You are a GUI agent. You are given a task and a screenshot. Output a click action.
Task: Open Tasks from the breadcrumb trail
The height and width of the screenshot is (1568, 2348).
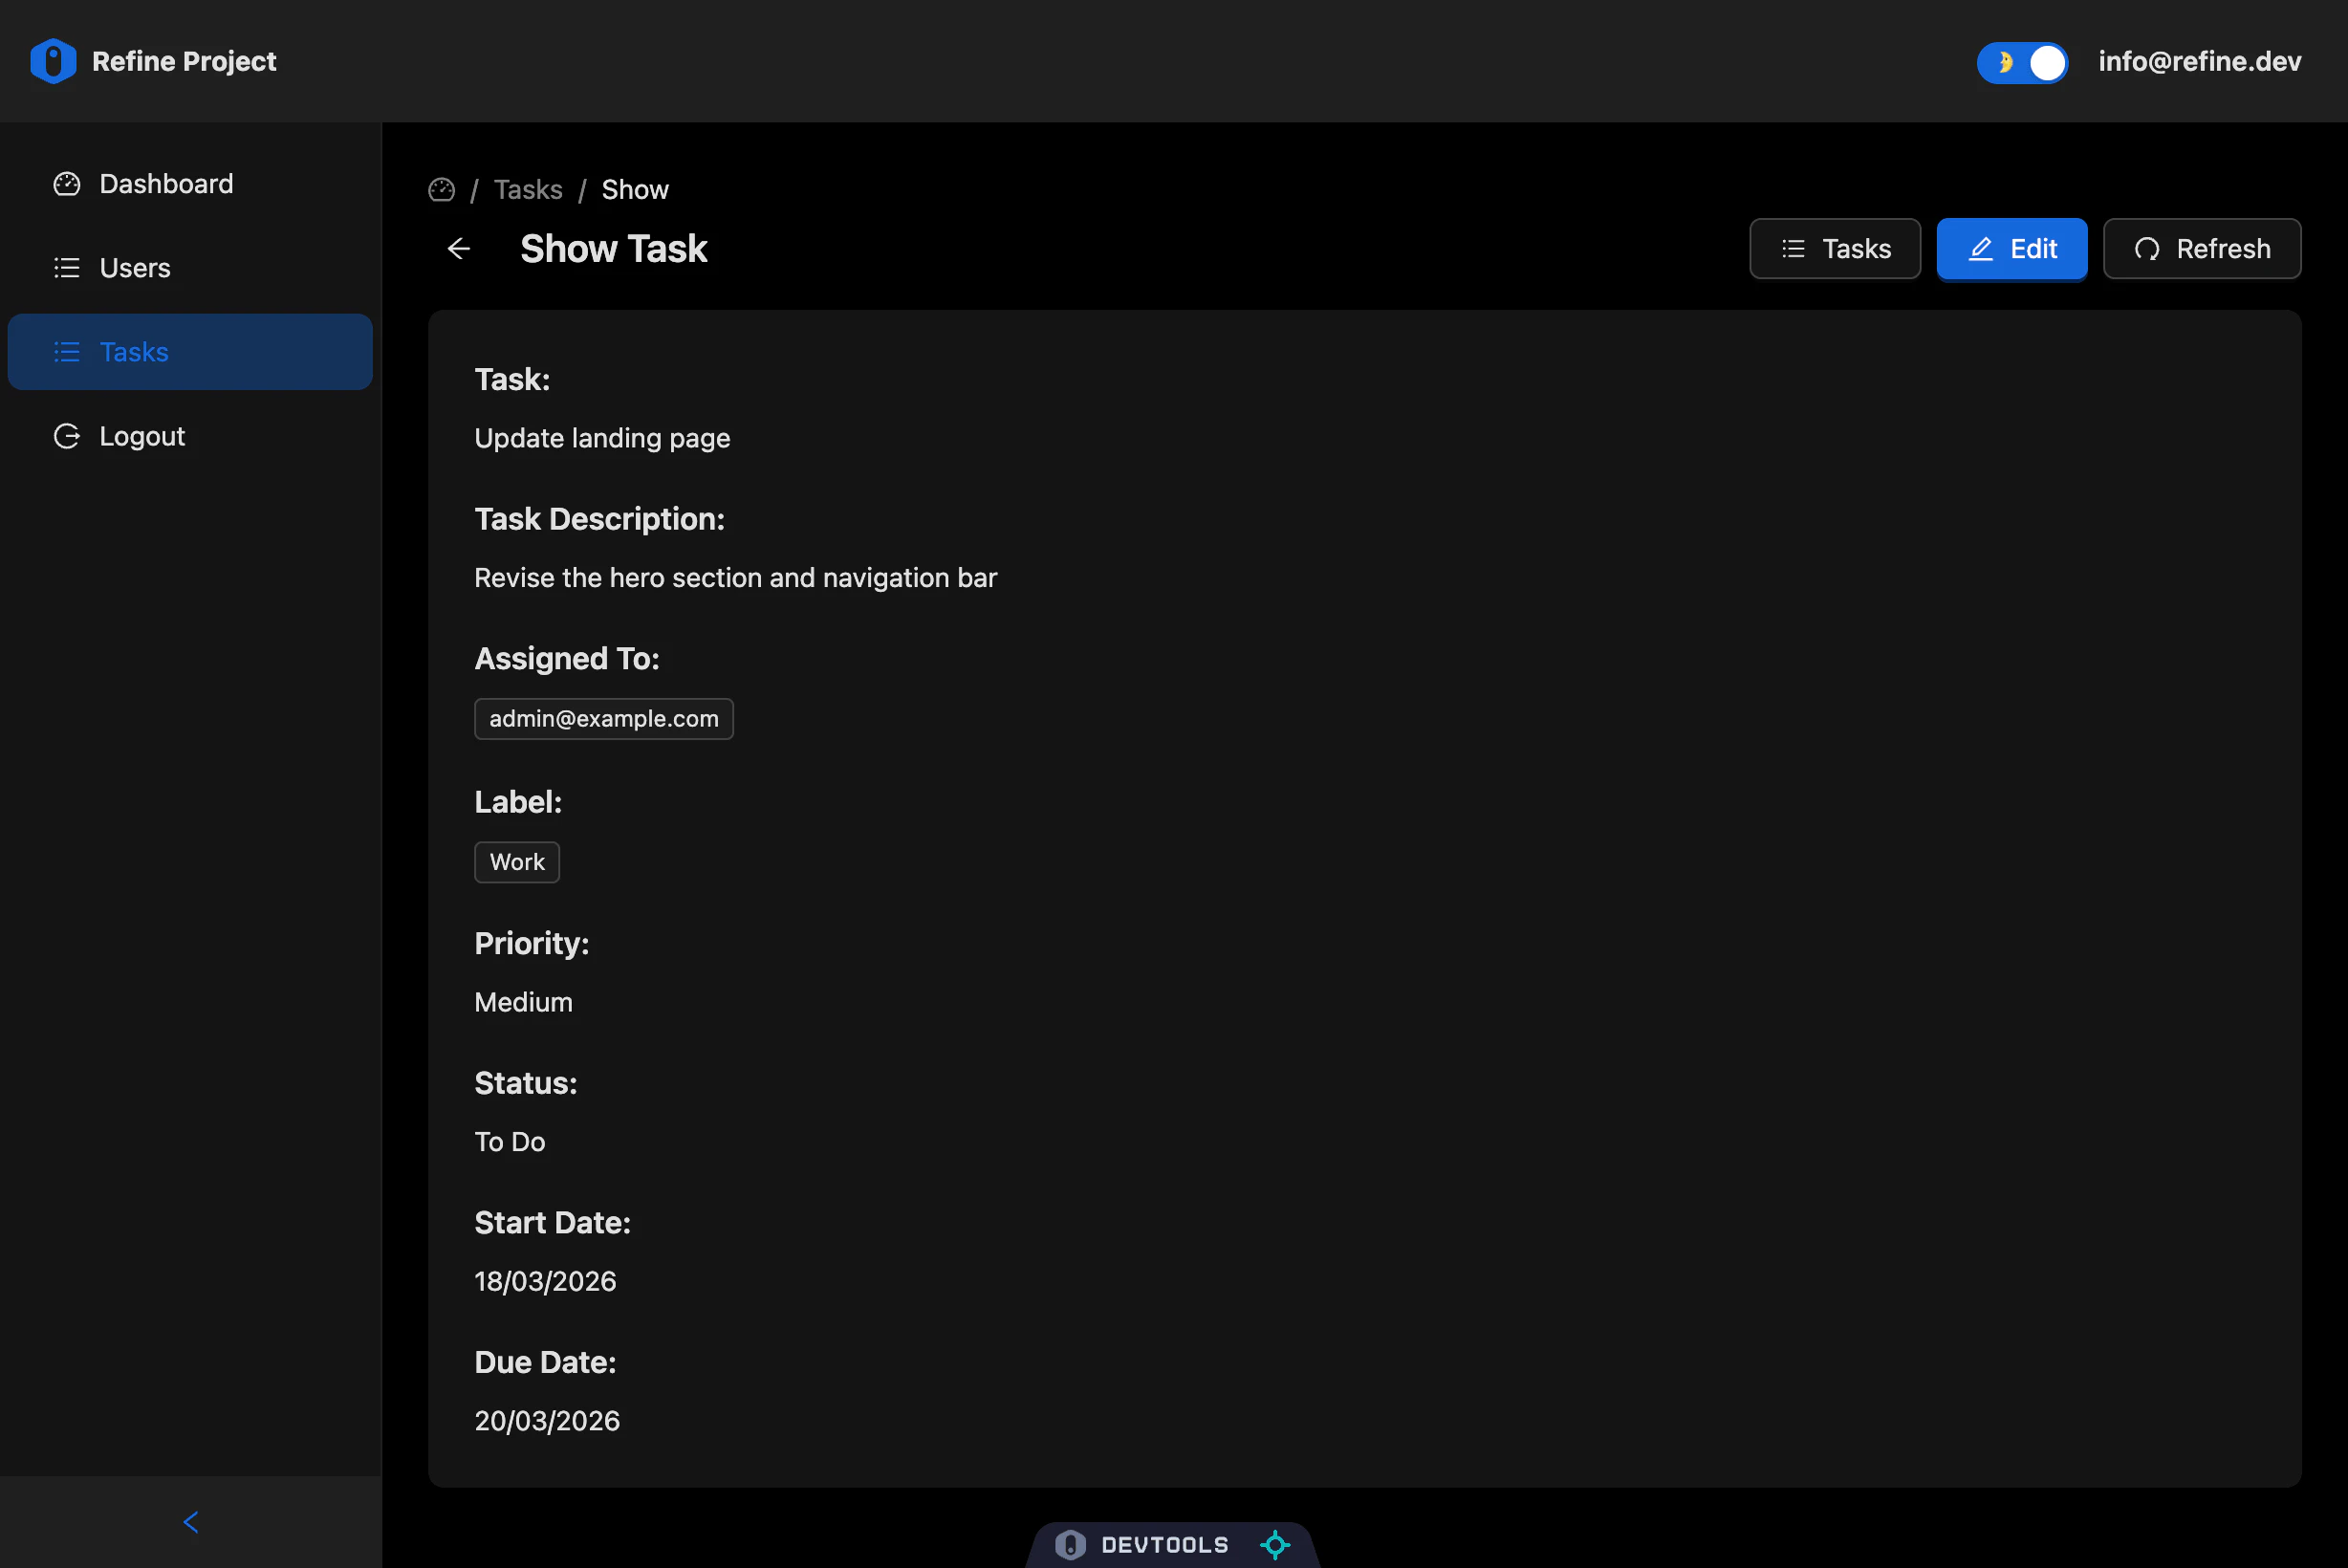click(x=527, y=189)
